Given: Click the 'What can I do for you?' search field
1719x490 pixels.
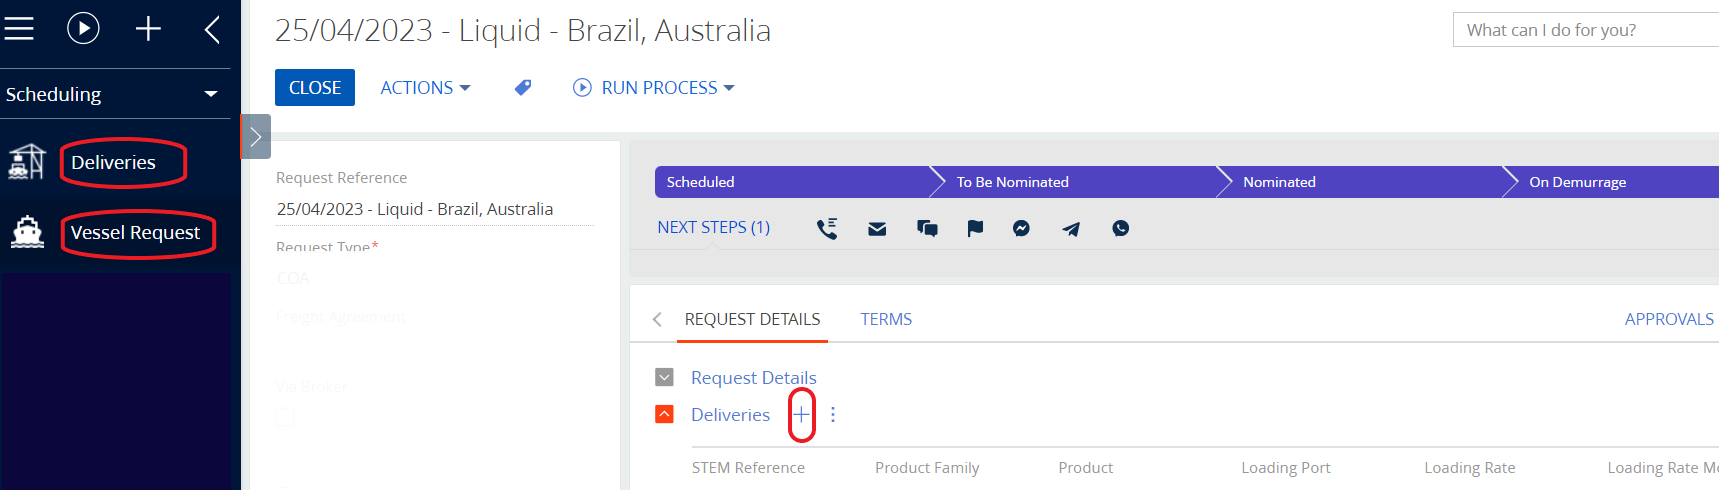Looking at the screenshot, I should [x=1586, y=30].
